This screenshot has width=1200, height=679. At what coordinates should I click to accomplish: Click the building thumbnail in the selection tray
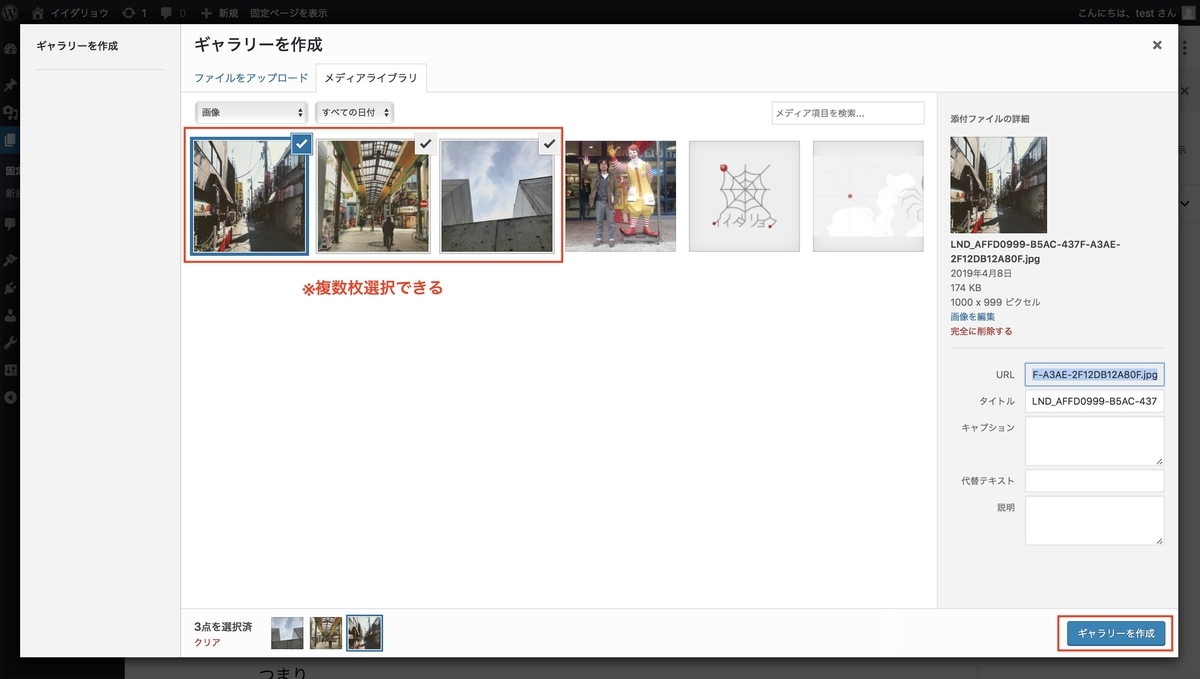287,633
